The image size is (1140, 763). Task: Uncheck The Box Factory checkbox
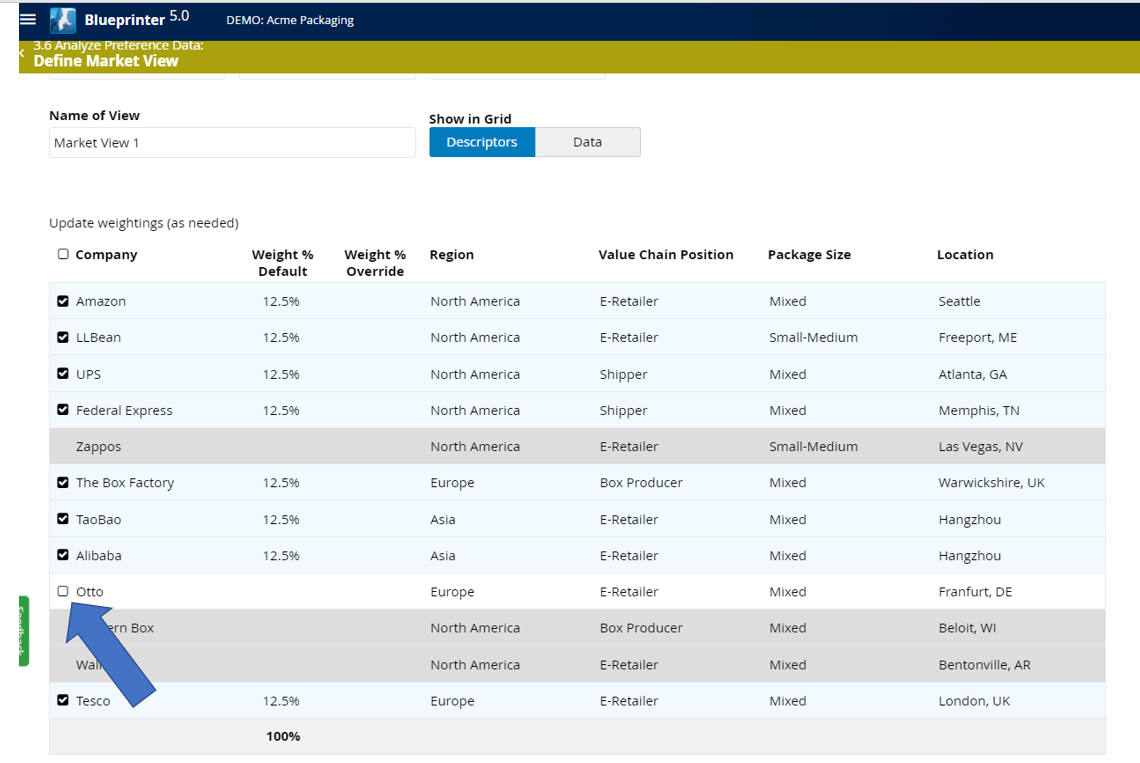coord(63,482)
